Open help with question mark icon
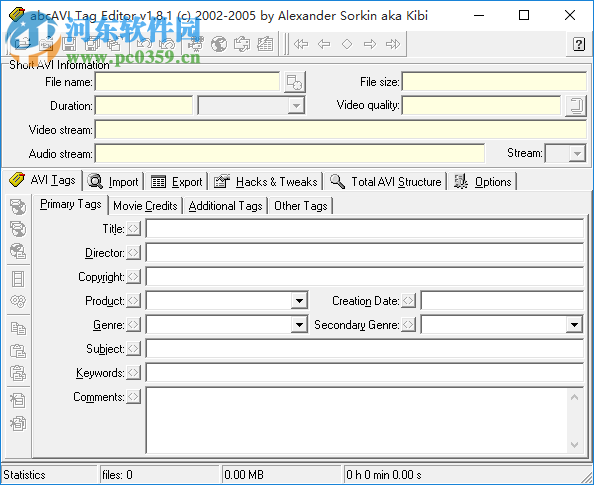 pyautogui.click(x=579, y=44)
